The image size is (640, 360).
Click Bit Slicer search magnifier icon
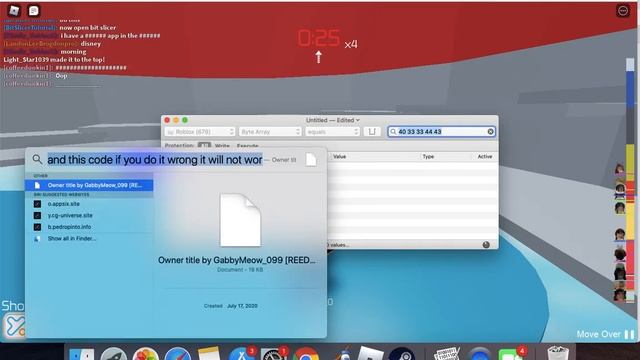pos(393,131)
